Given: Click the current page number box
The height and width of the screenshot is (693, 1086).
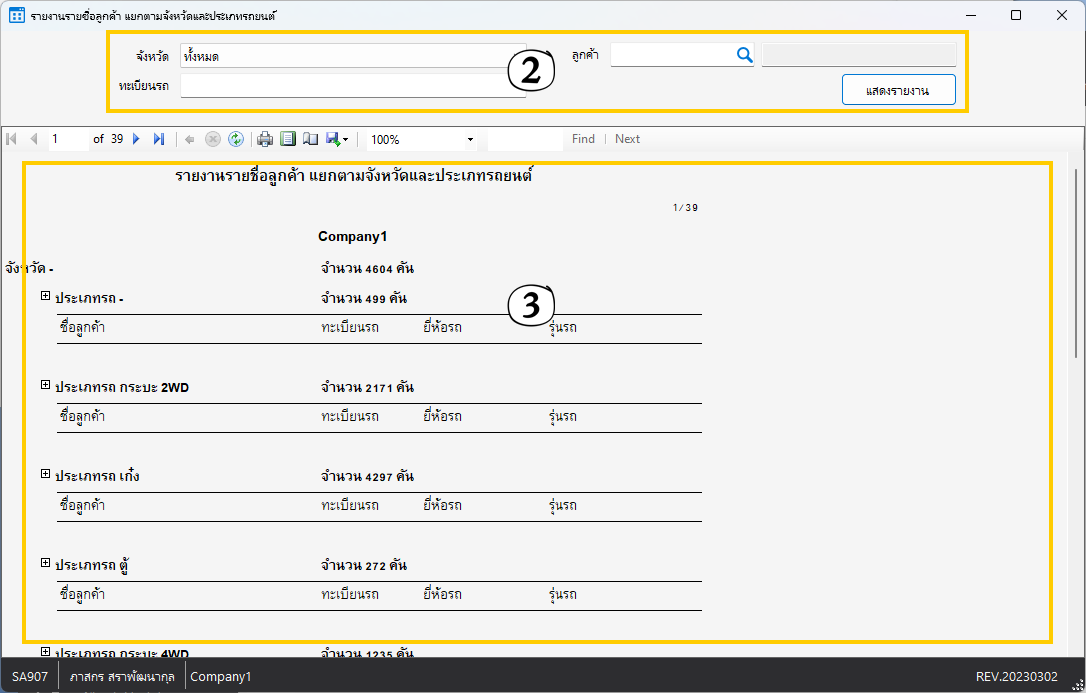Looking at the screenshot, I should [x=68, y=139].
